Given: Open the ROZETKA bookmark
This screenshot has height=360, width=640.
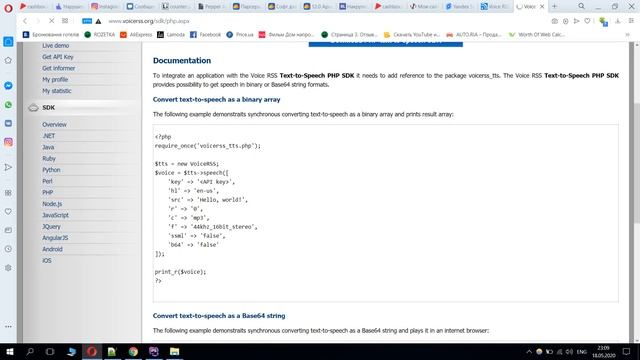Looking at the screenshot, I should (100, 35).
